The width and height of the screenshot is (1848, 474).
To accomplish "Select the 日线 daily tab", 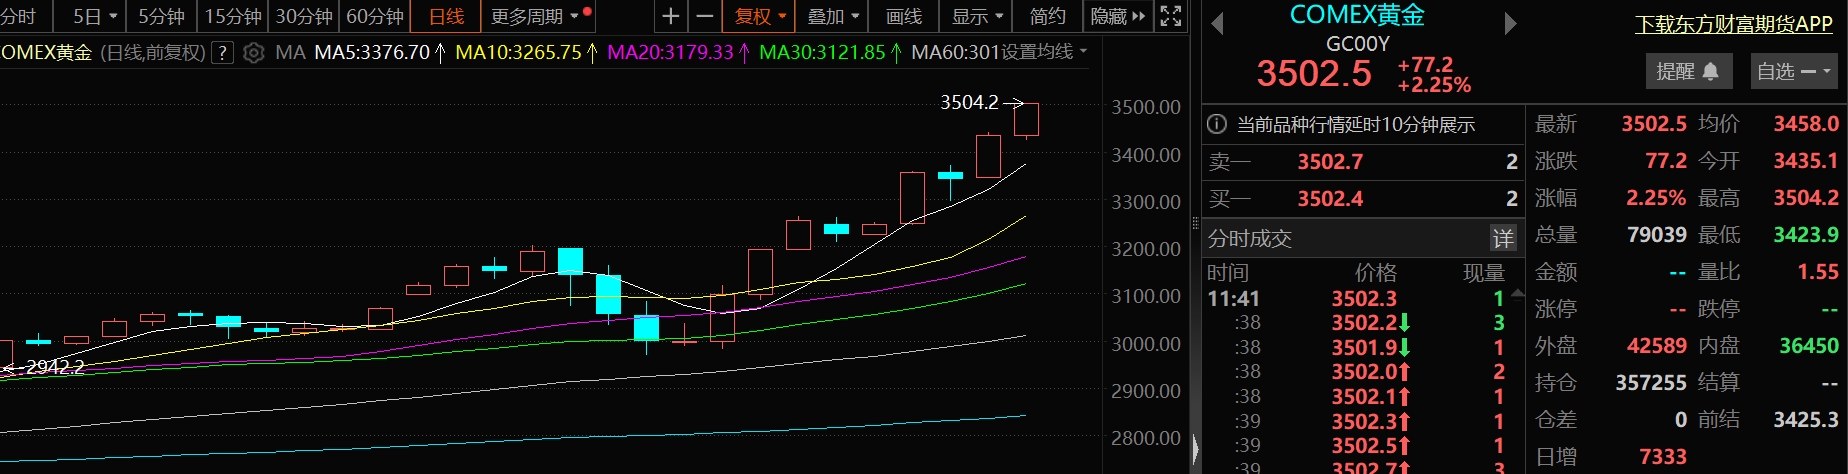I will click(446, 16).
